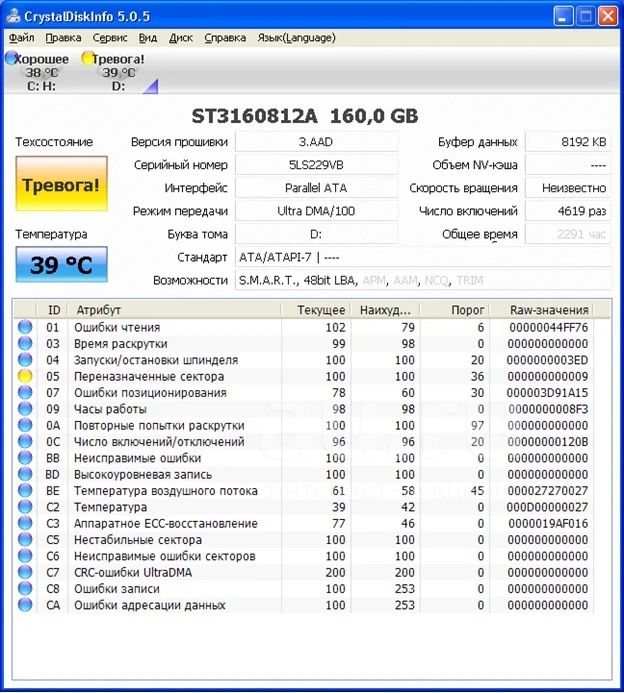Click status icon for 03 Время раскрутки
Image resolution: width=624 pixels, height=693 pixels.
(25, 343)
